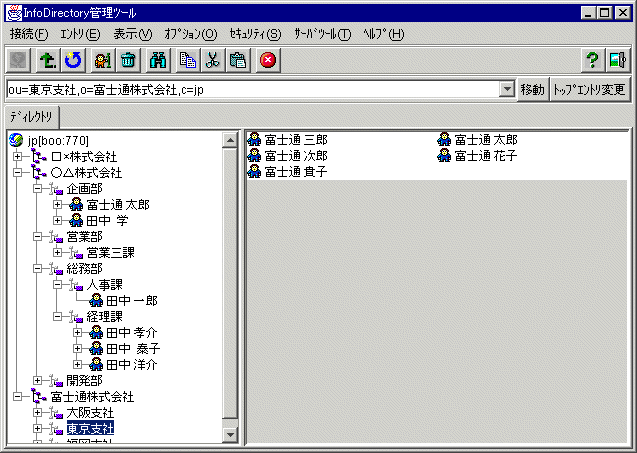Click the tree vertical scrollbar thumb

pos(230,284)
